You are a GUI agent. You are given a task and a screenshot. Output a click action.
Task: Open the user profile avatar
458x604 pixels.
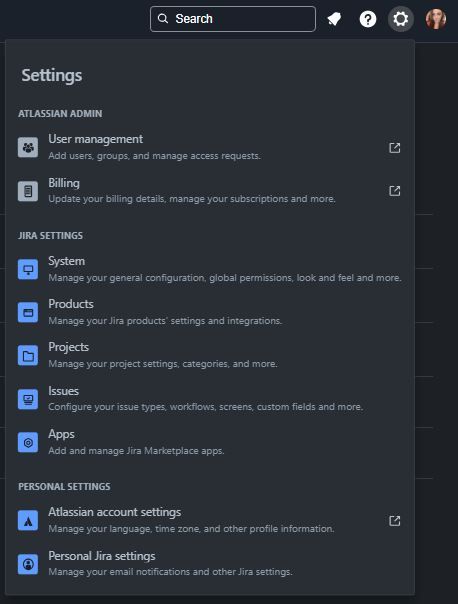point(436,19)
